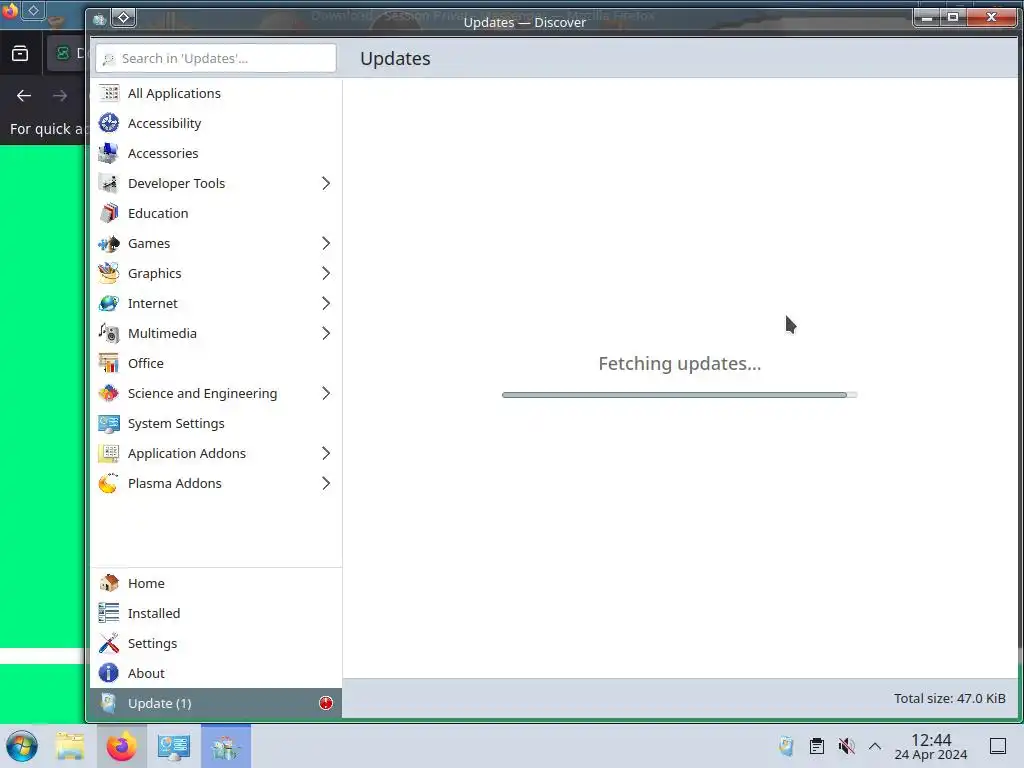
Task: Open the file manager taskbar icon
Action: (x=70, y=746)
